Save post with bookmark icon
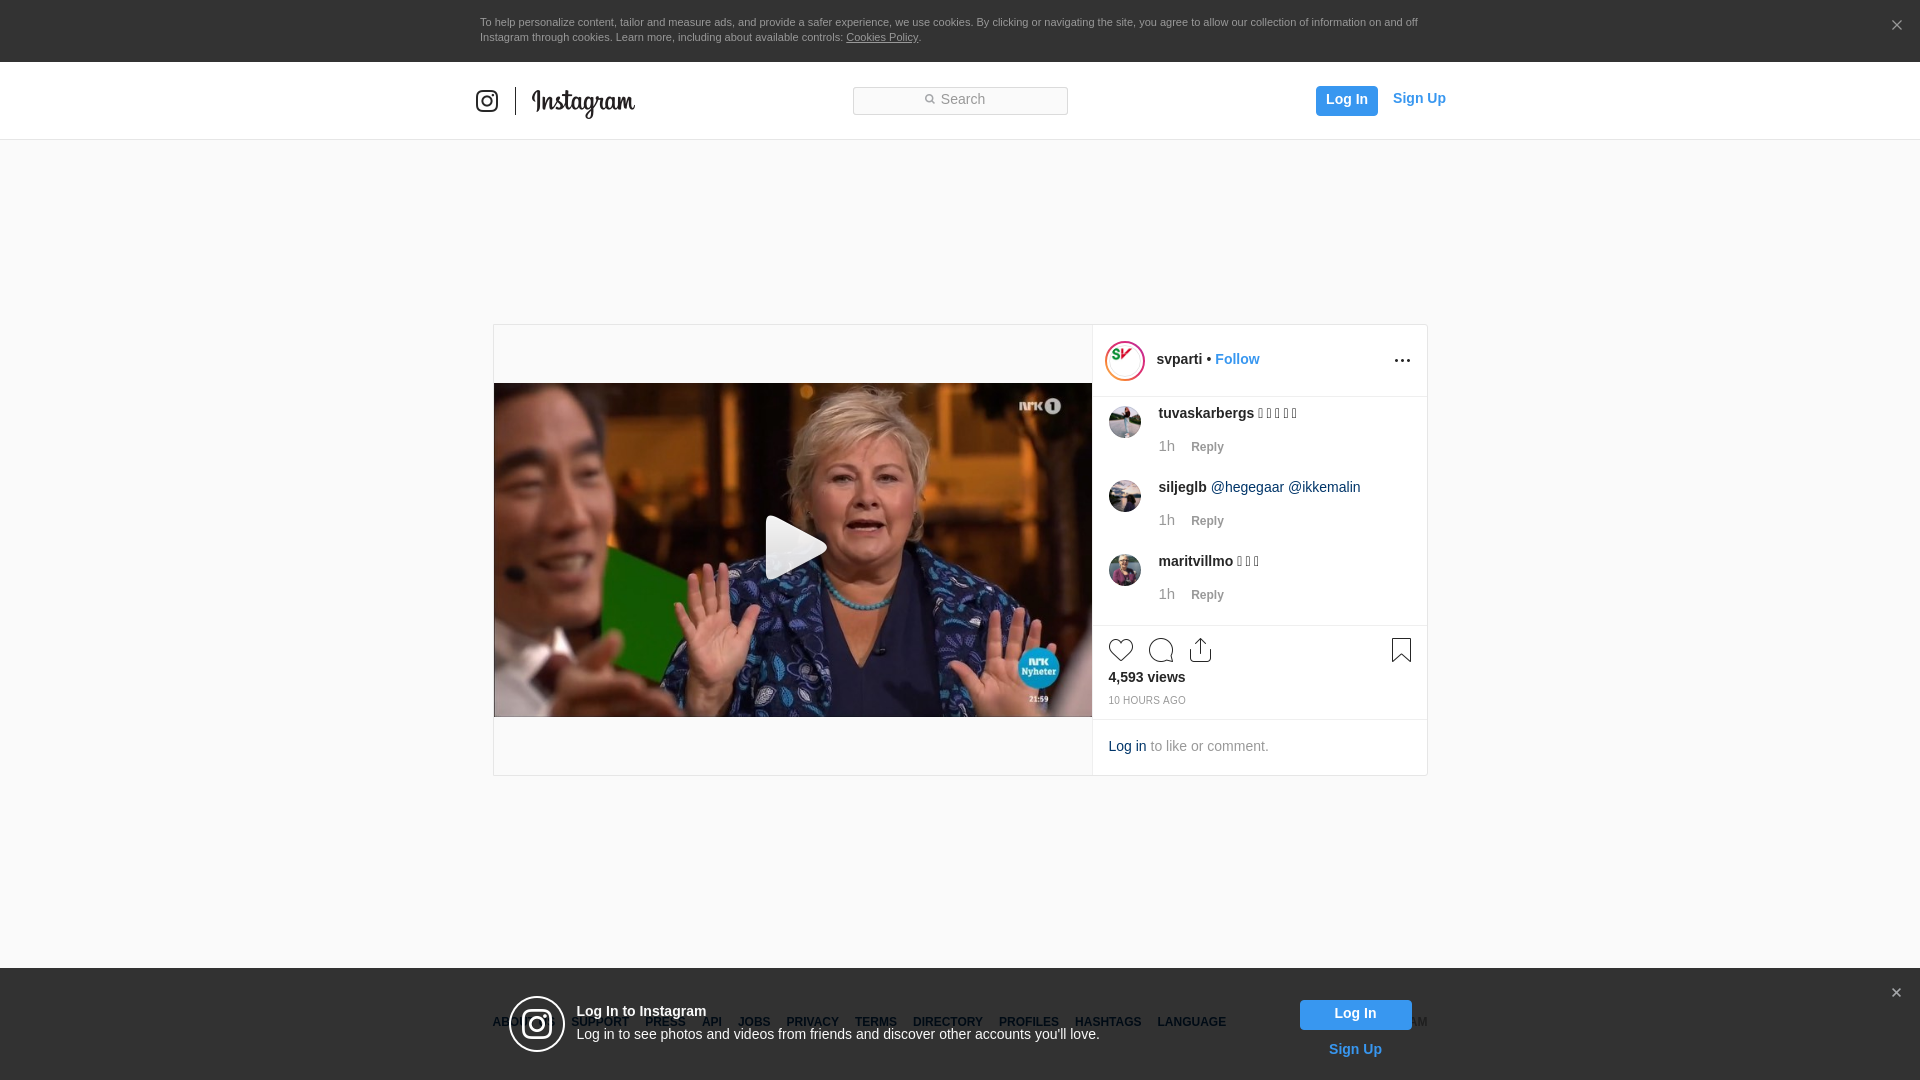The height and width of the screenshot is (1080, 1920). (x=1401, y=650)
